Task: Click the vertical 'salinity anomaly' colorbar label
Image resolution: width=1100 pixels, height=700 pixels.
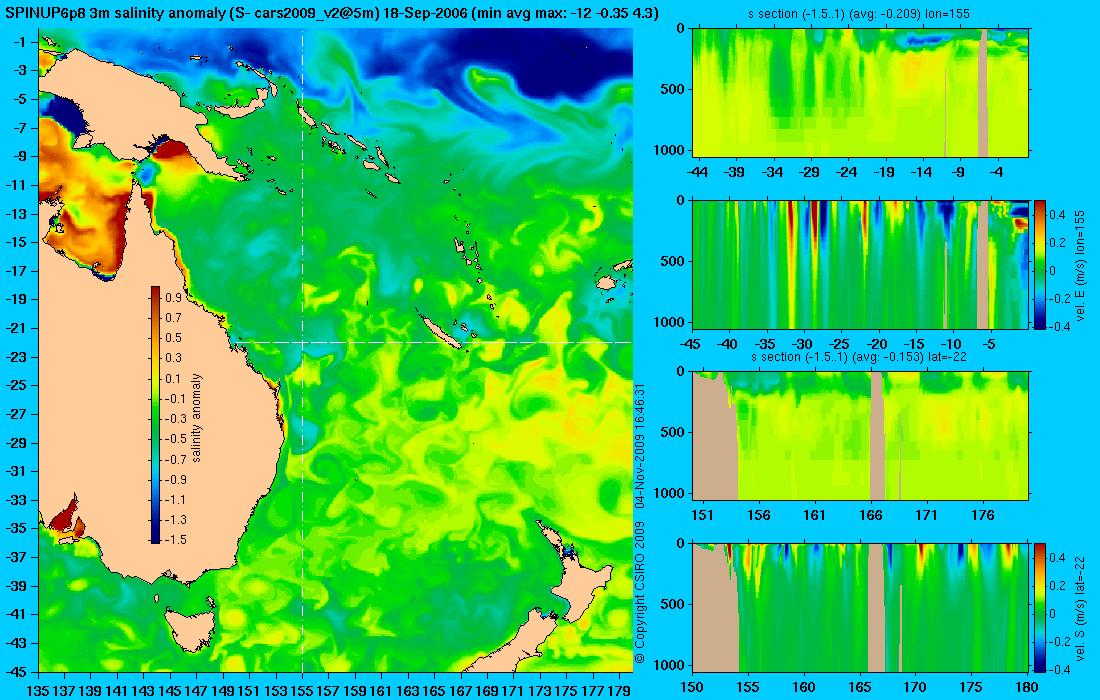Action: click(x=196, y=417)
